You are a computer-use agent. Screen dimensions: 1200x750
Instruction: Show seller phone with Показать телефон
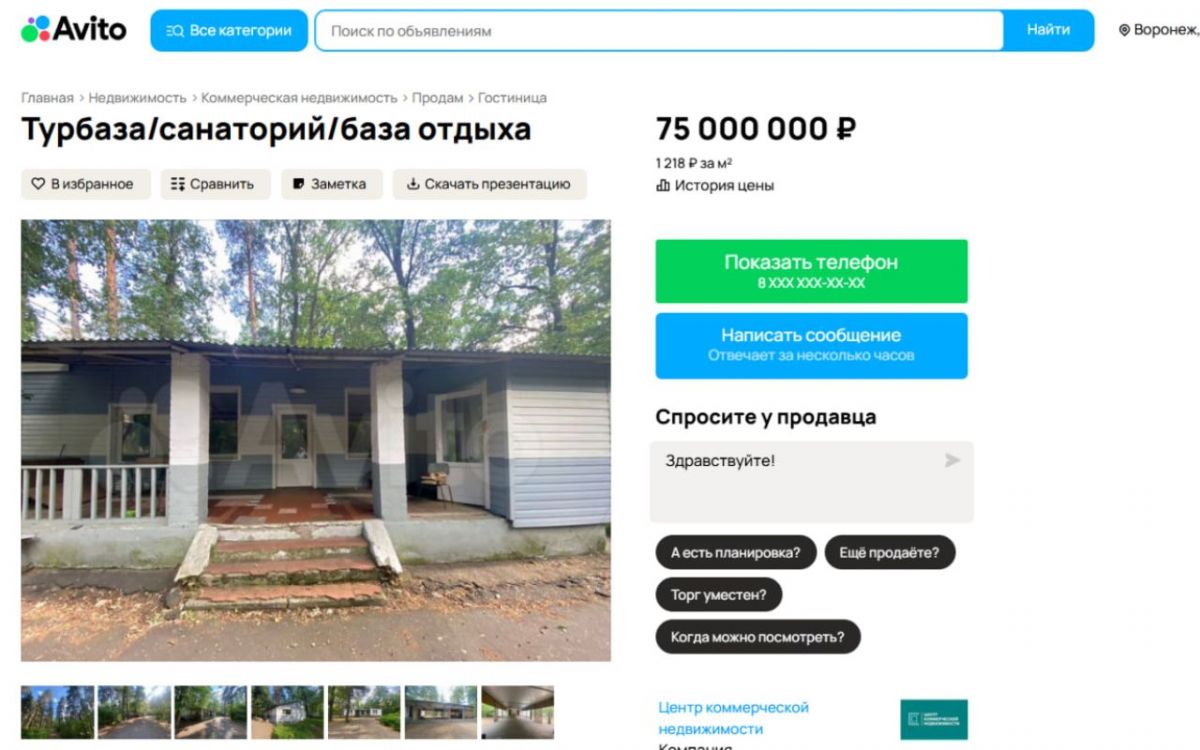pyautogui.click(x=811, y=271)
